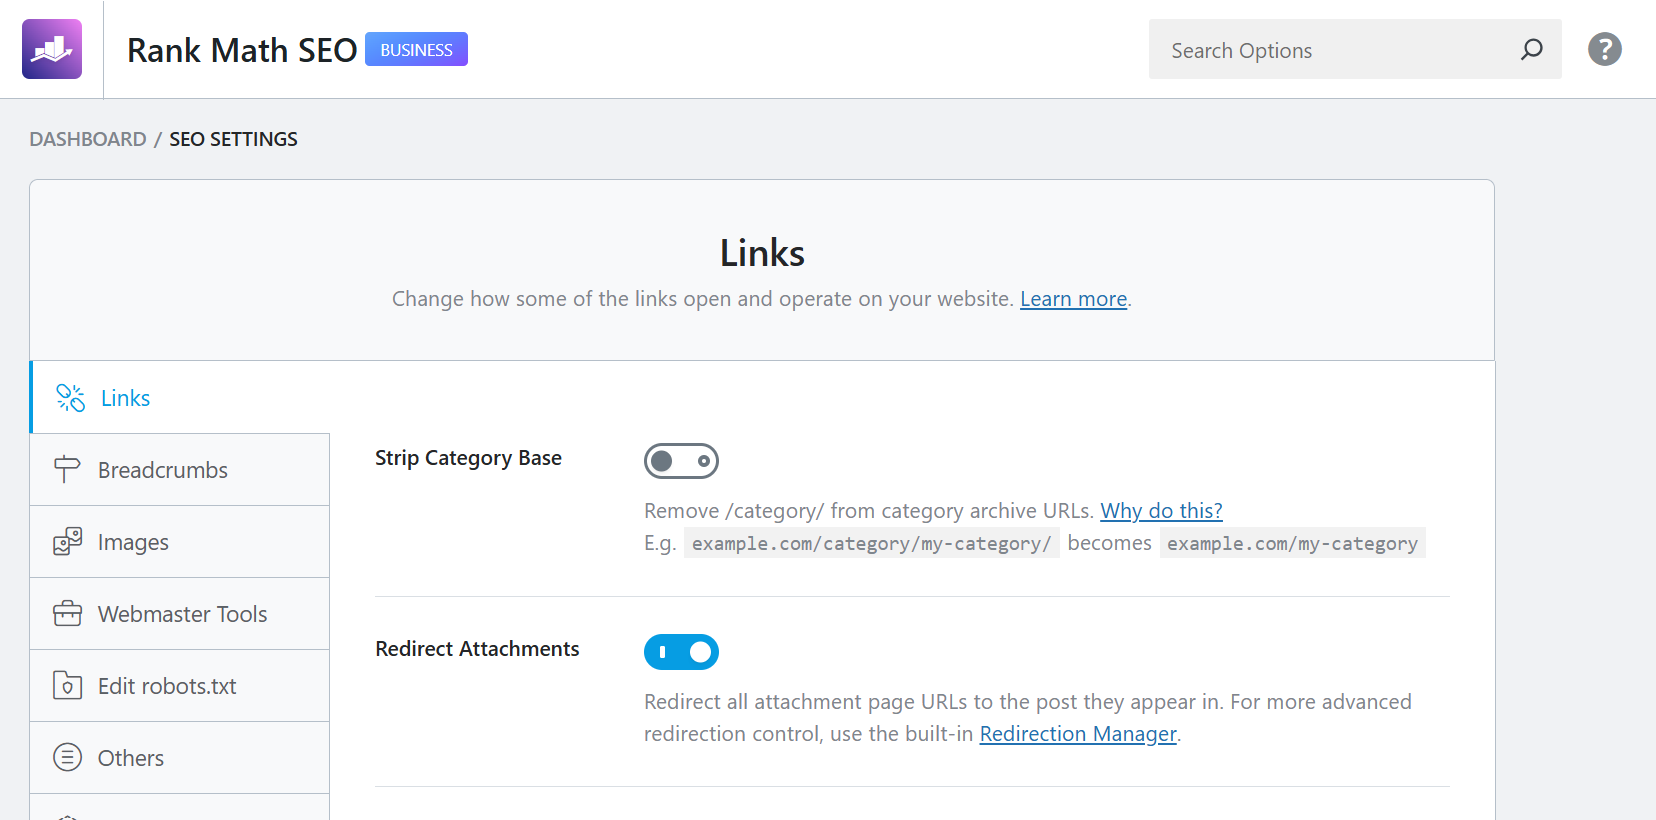Disable the Redirect Attachments toggle
Image resolution: width=1656 pixels, height=820 pixels.
(x=681, y=652)
